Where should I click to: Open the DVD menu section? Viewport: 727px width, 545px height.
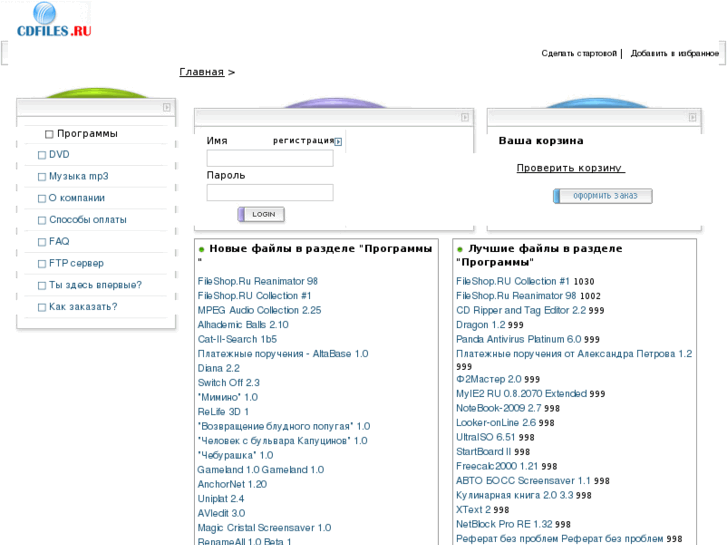[x=59, y=154]
